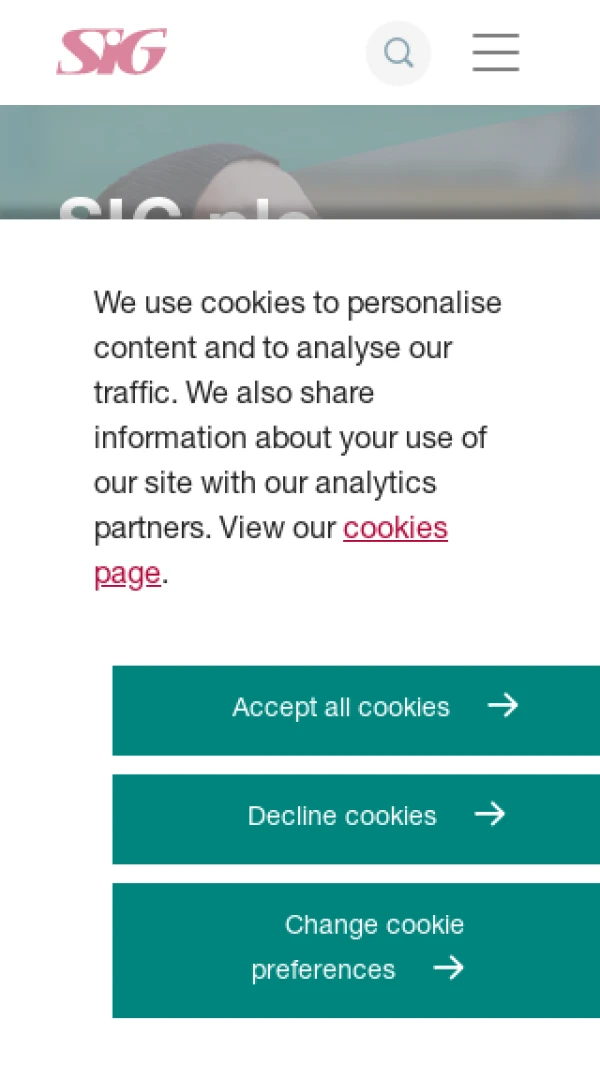Click the cookie notice paragraph text

(298, 437)
